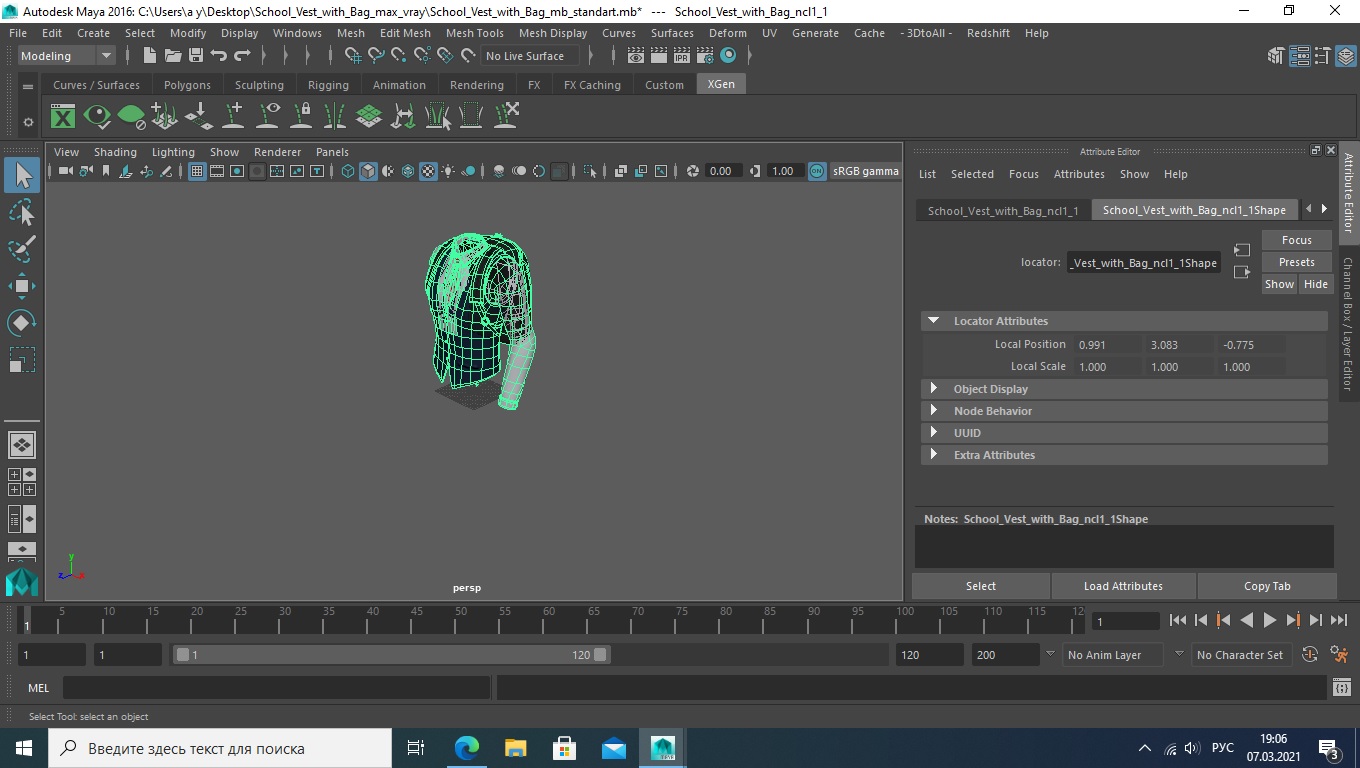The image size is (1360, 768).
Task: Open the No Anim Layer dropdown
Action: [1113, 655]
